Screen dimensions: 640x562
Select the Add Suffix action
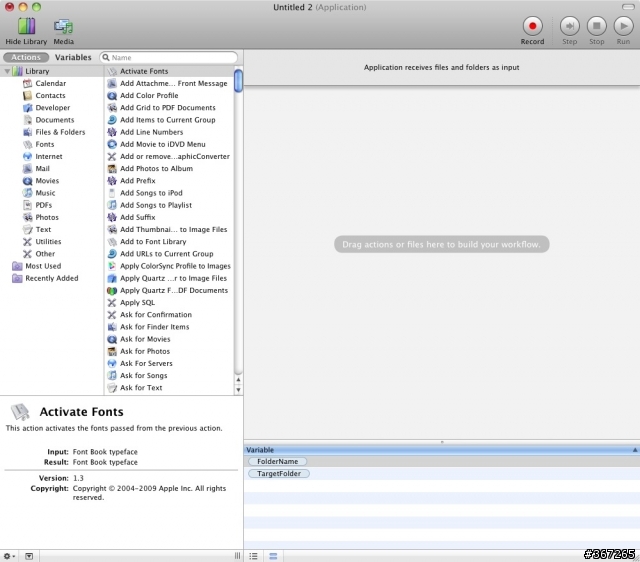point(169,218)
